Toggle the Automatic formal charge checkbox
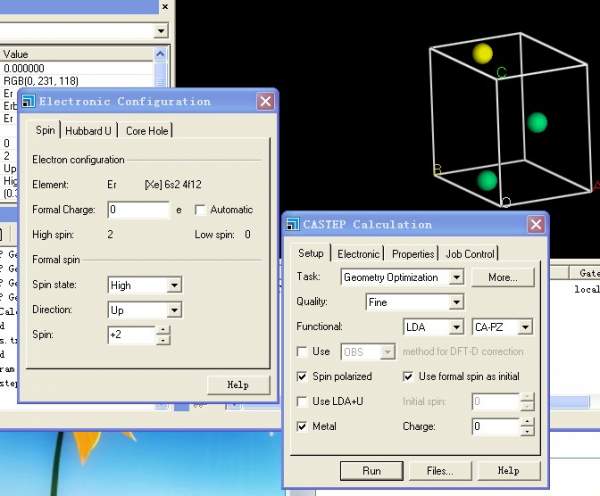This screenshot has height=496, width=600. (200, 210)
